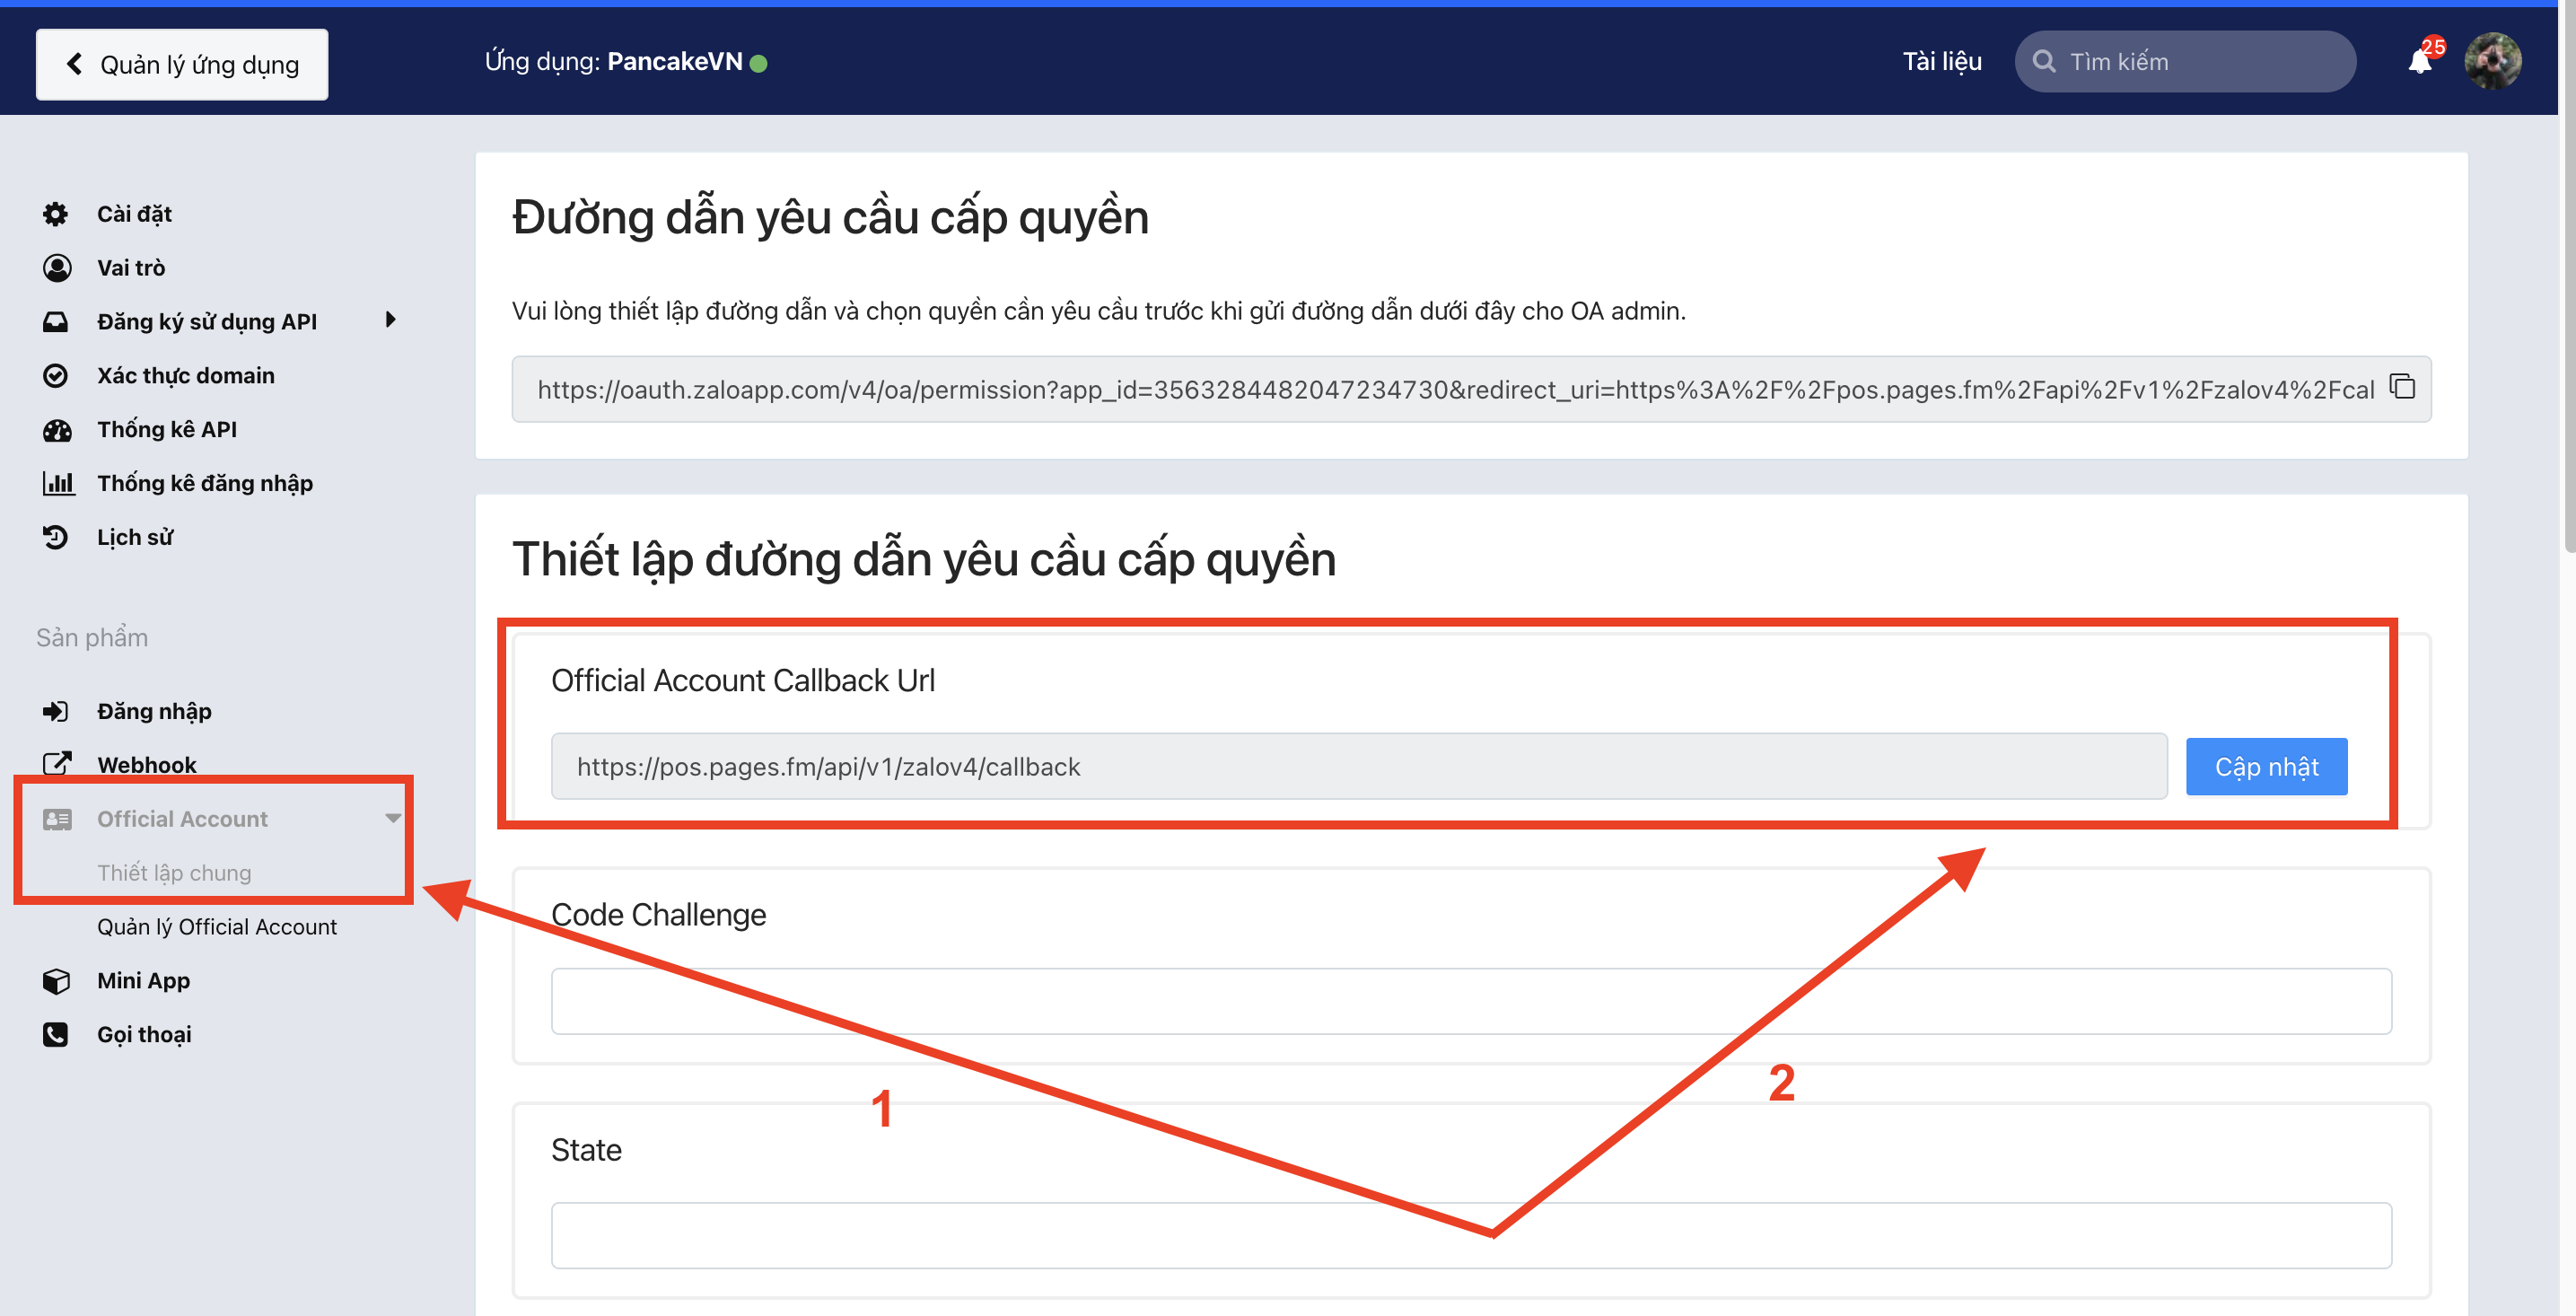Viewport: 2576px width, 1316px height.
Task: Click the Gọi thoại phone icon
Action: (56, 1034)
